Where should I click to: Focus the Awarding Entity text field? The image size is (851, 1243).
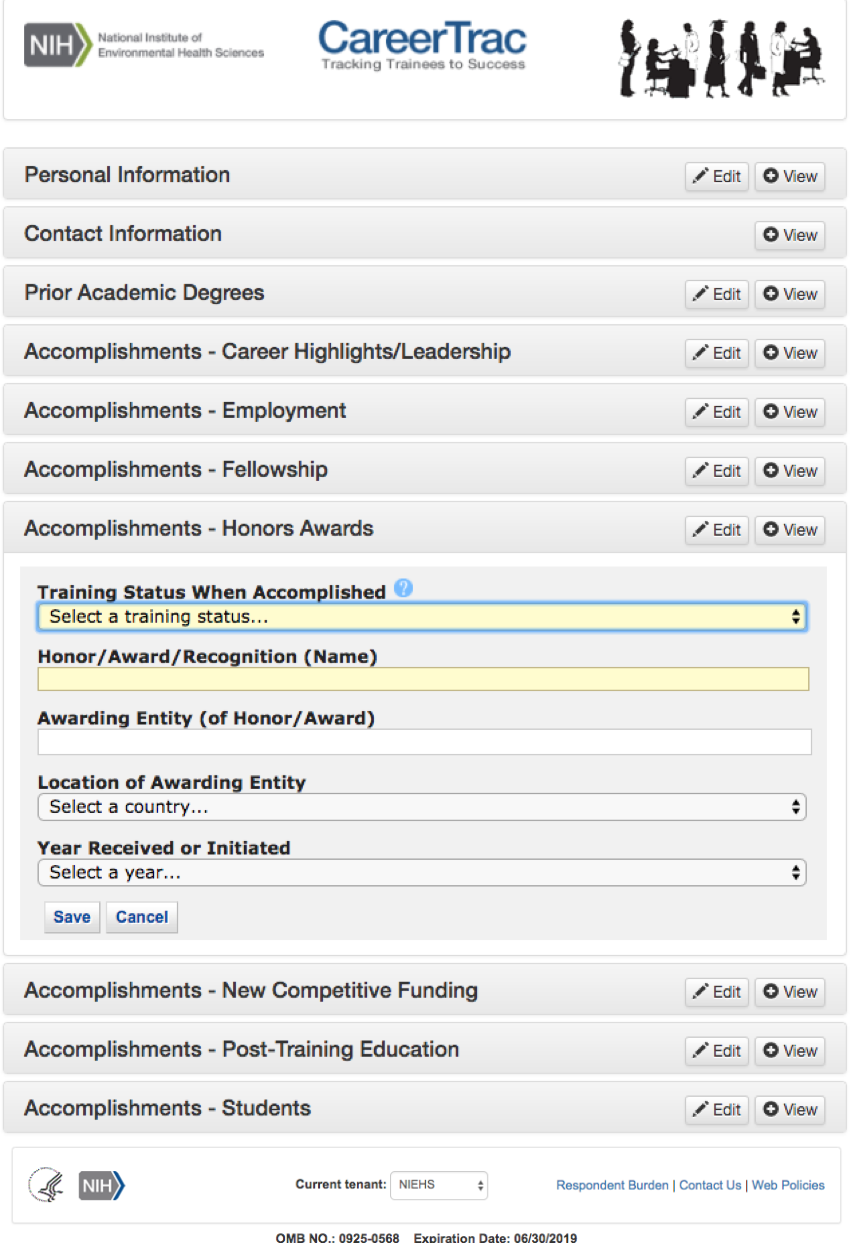(x=424, y=742)
